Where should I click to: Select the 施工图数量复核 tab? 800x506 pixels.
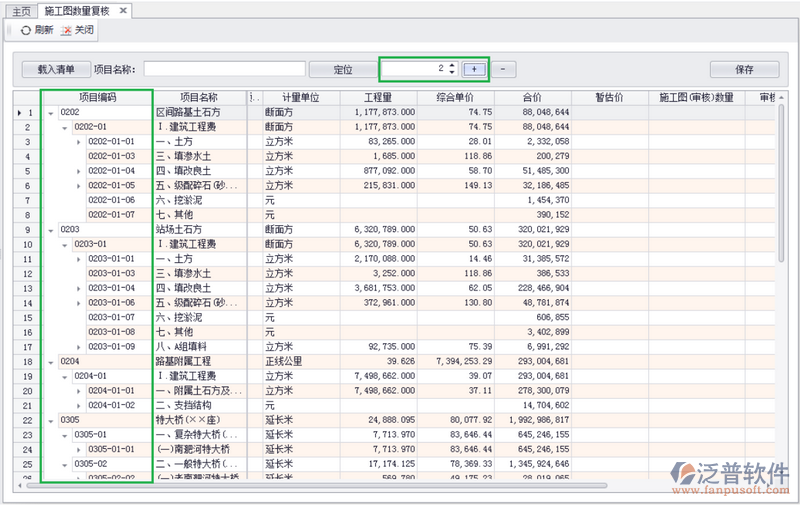(80, 10)
